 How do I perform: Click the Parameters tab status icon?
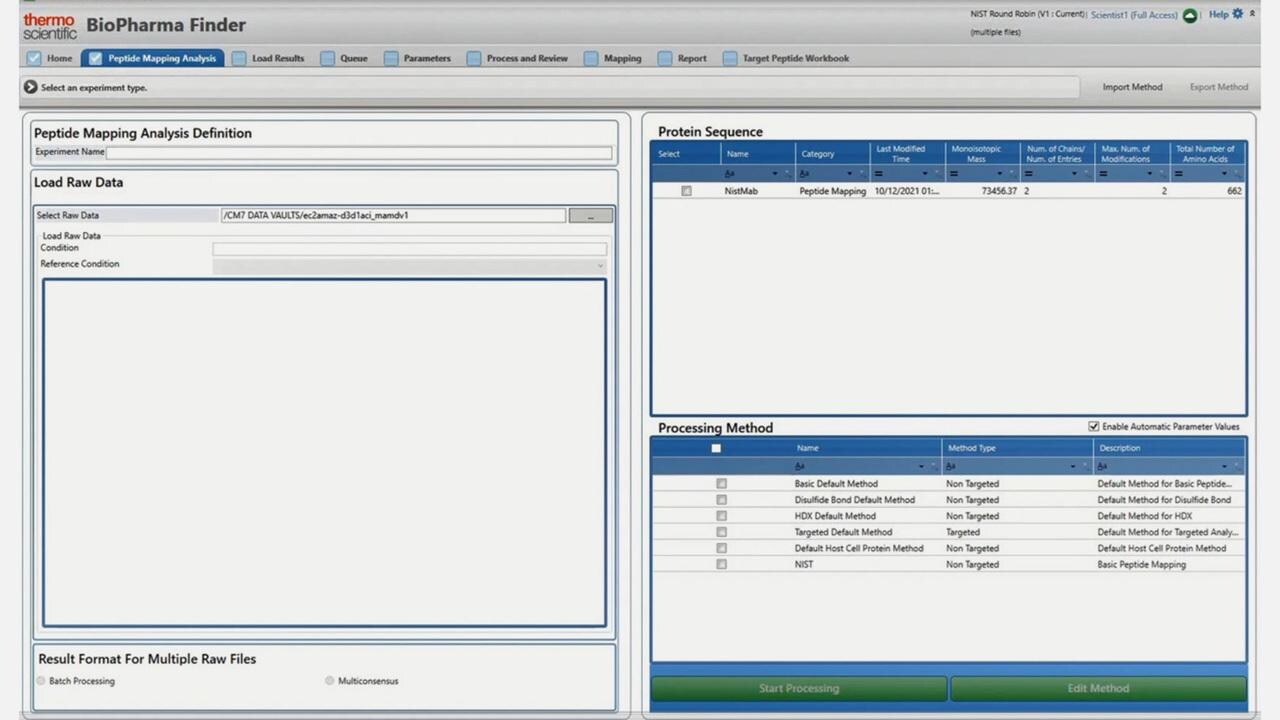point(390,58)
